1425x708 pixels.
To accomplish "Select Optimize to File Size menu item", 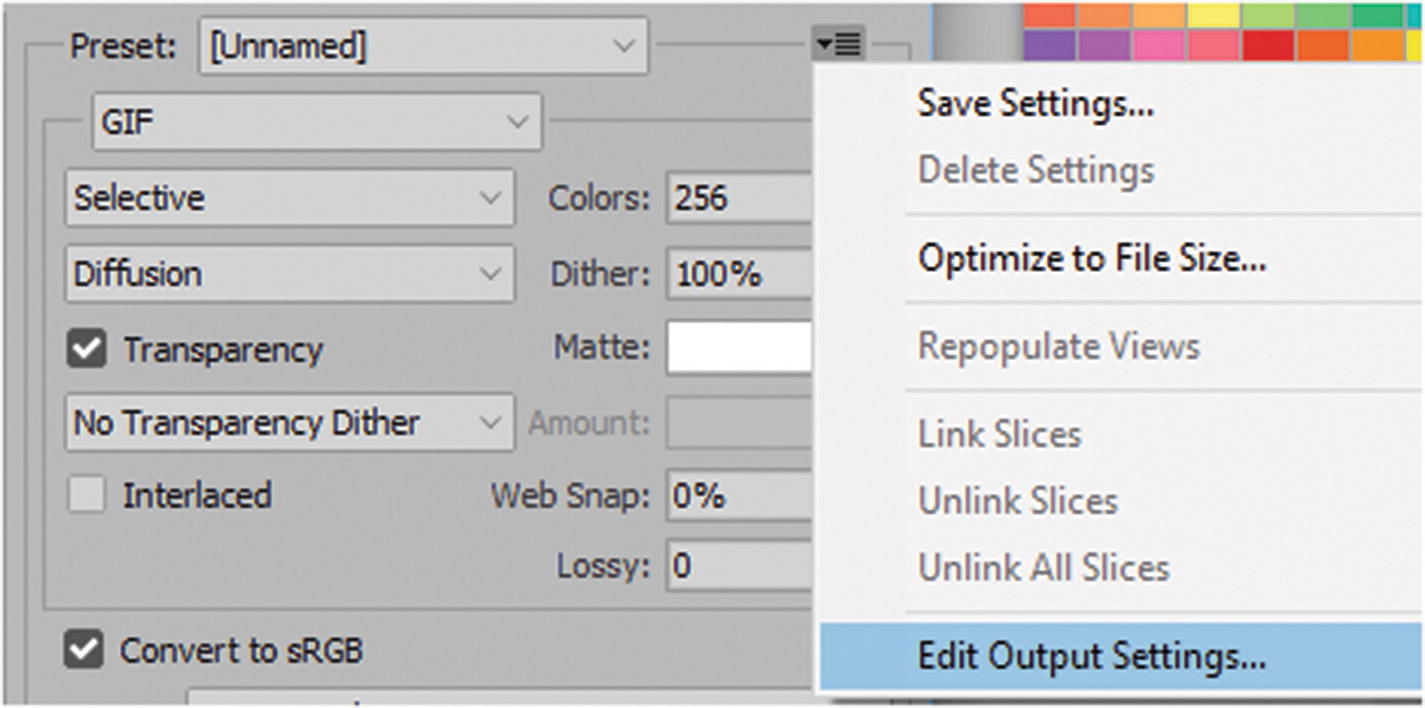I will [x=1092, y=260].
